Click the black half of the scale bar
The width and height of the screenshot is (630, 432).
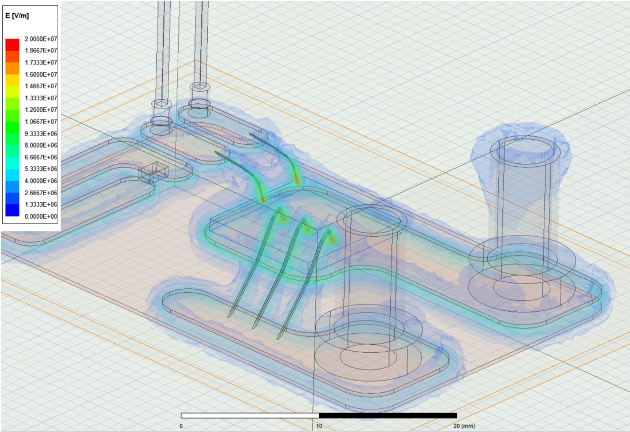(x=388, y=415)
